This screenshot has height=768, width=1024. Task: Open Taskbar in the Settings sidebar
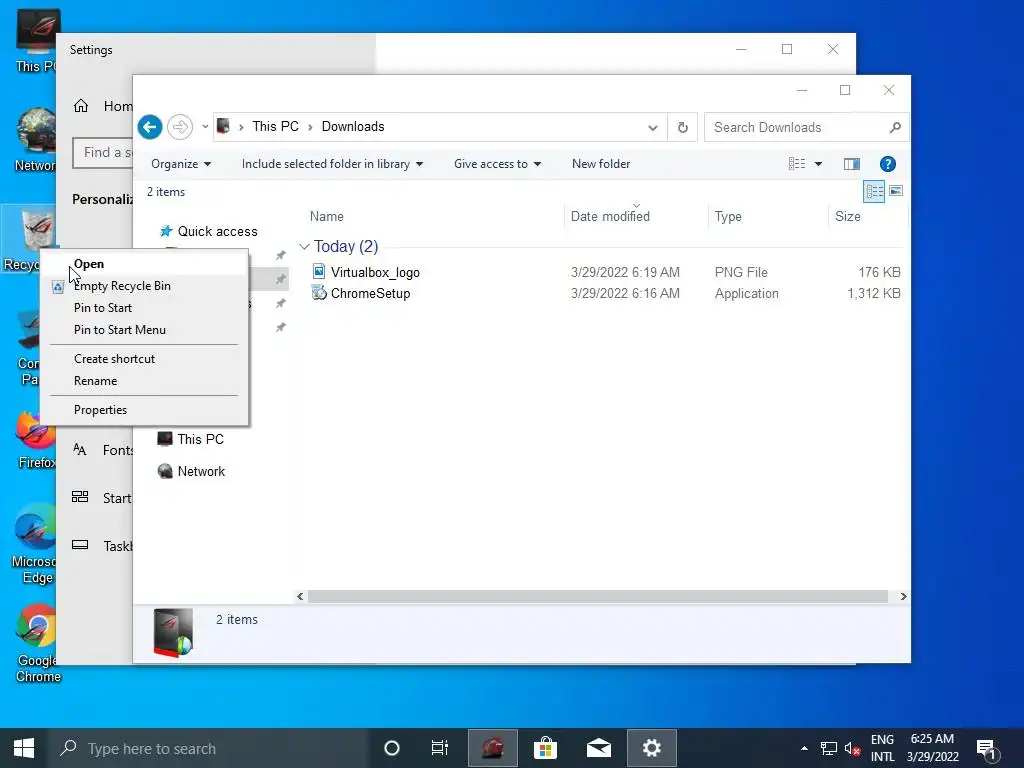101,545
